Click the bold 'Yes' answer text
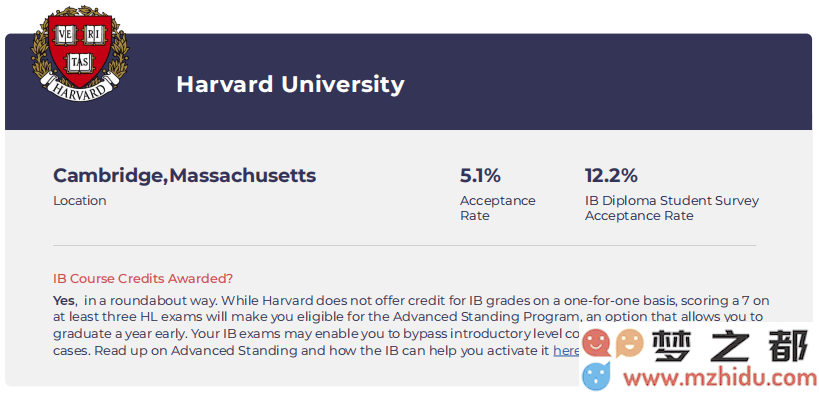 point(65,301)
